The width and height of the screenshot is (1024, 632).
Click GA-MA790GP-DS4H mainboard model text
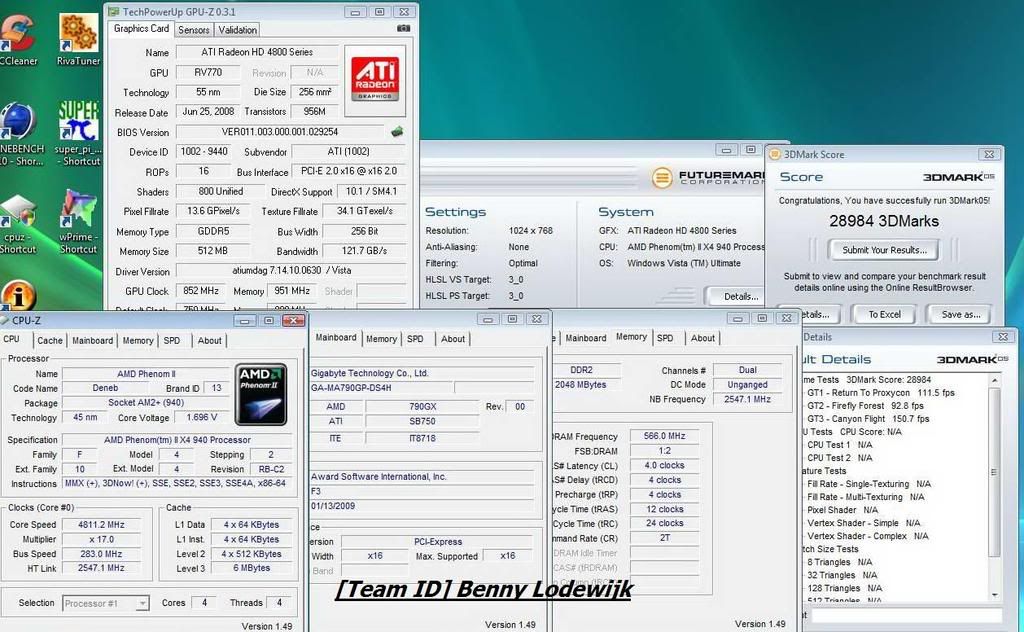pyautogui.click(x=351, y=388)
